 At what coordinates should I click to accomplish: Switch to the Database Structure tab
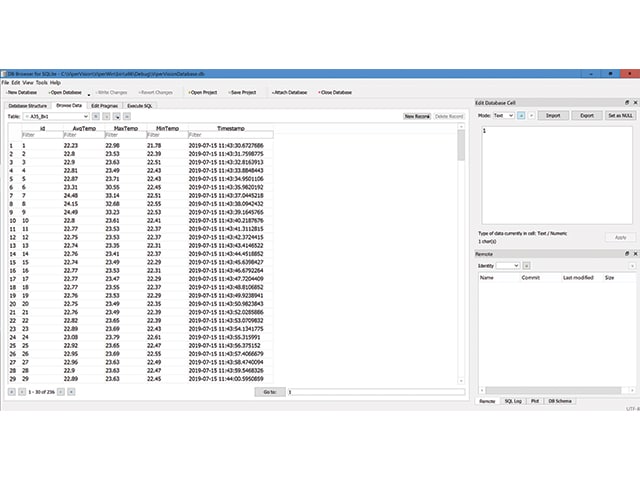28,106
